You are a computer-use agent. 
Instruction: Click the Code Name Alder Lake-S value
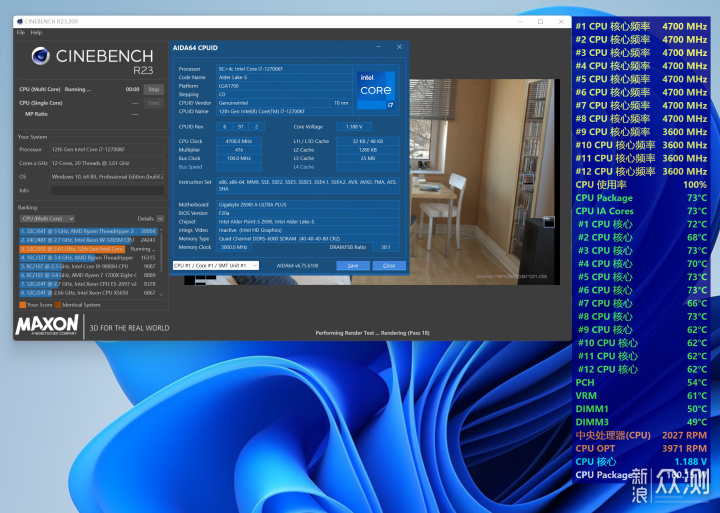[x=284, y=77]
